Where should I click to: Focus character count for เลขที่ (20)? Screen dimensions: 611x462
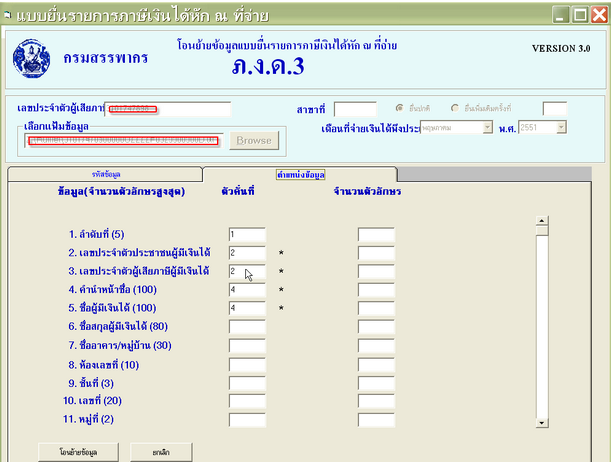coord(376,401)
